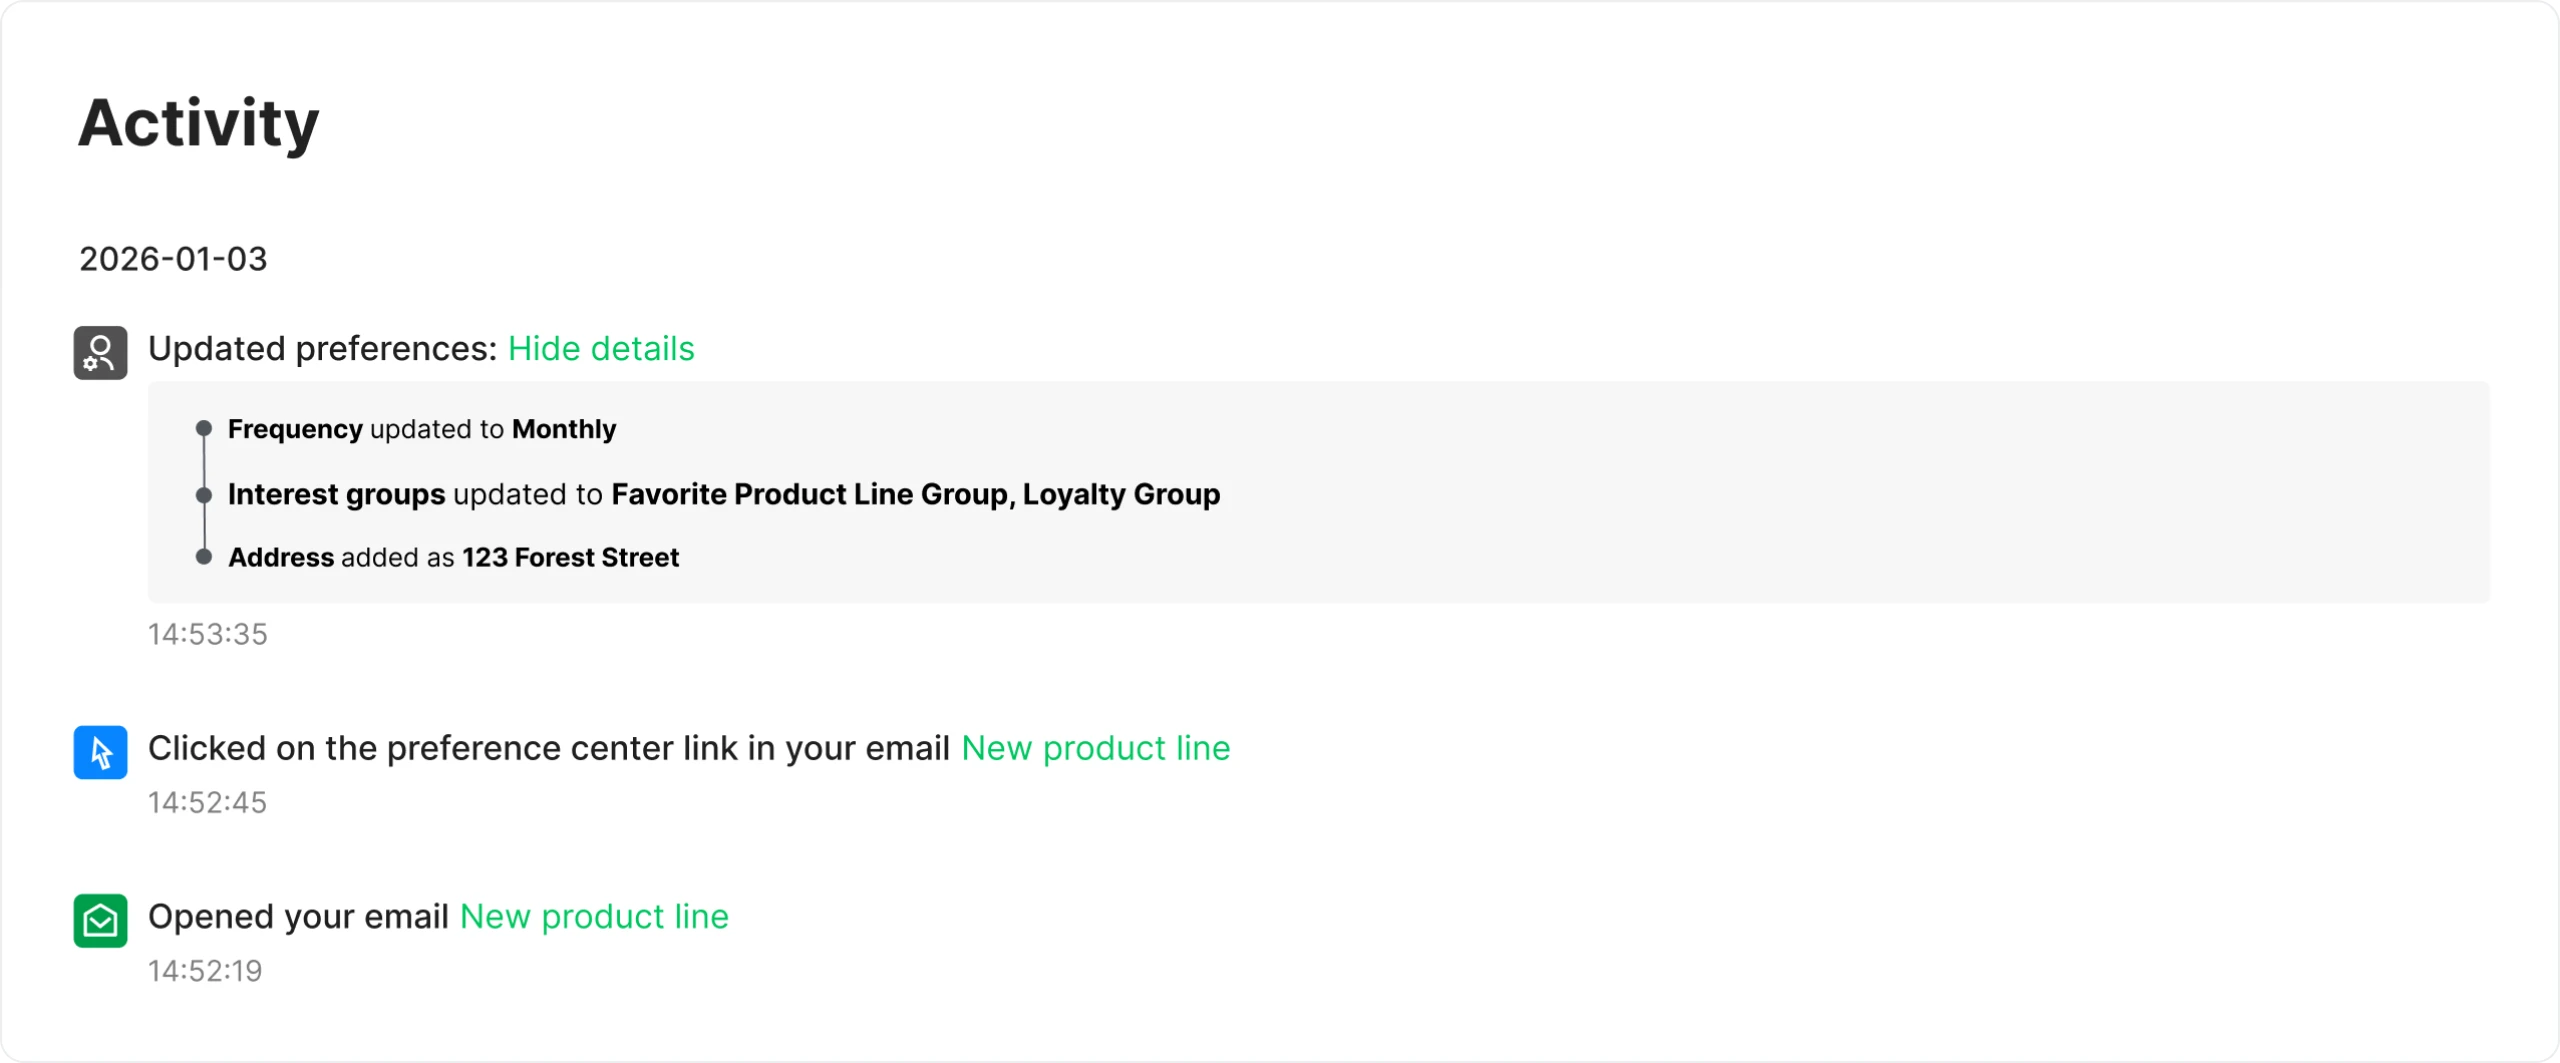Click the "Clicked on the preference center link" text
The width and height of the screenshot is (2560, 1063).
[x=548, y=749]
